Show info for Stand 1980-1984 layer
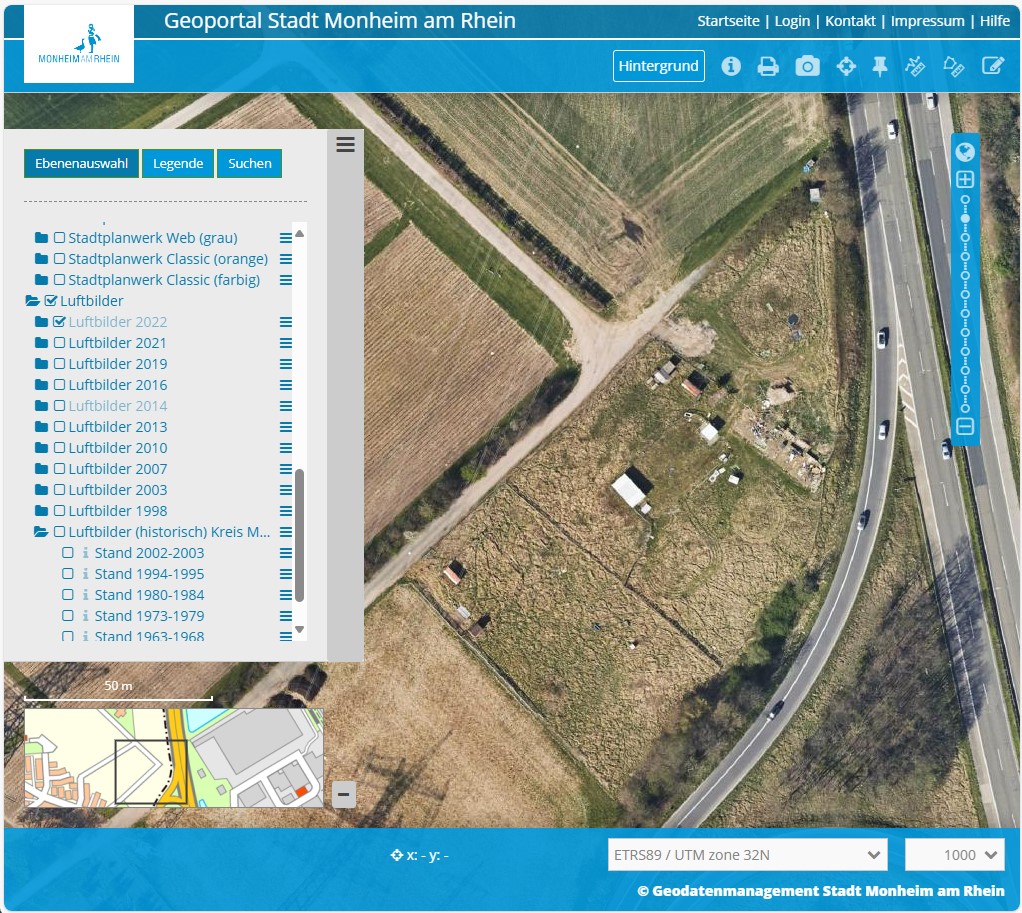 coord(85,594)
